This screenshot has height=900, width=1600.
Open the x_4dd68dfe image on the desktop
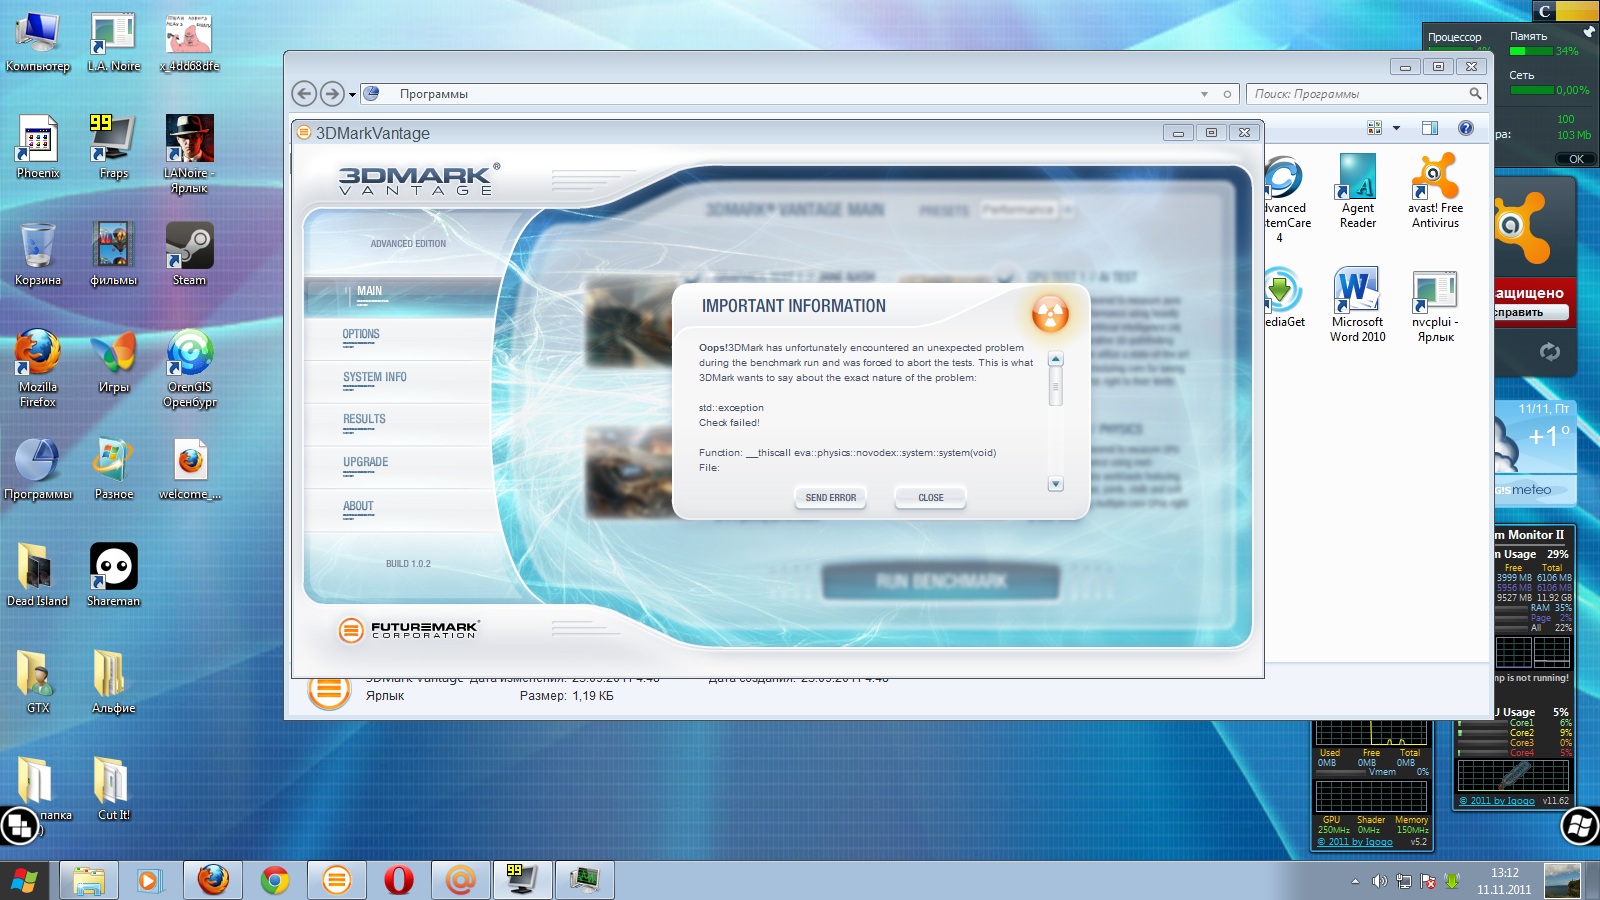189,42
